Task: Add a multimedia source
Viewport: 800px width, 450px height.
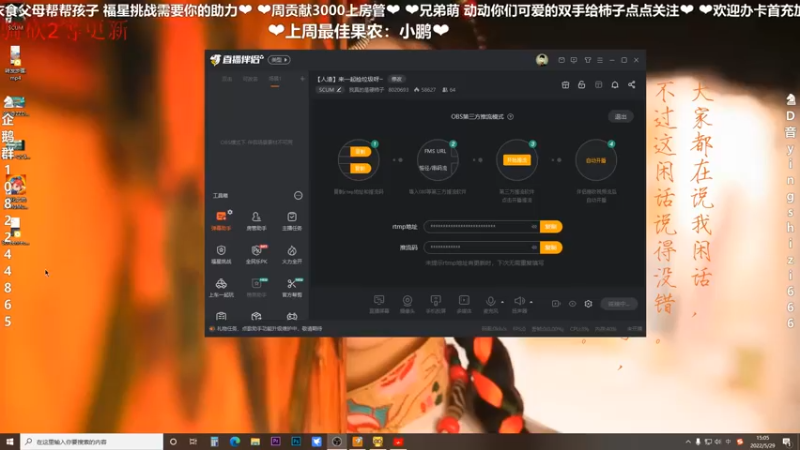Action: [464, 304]
